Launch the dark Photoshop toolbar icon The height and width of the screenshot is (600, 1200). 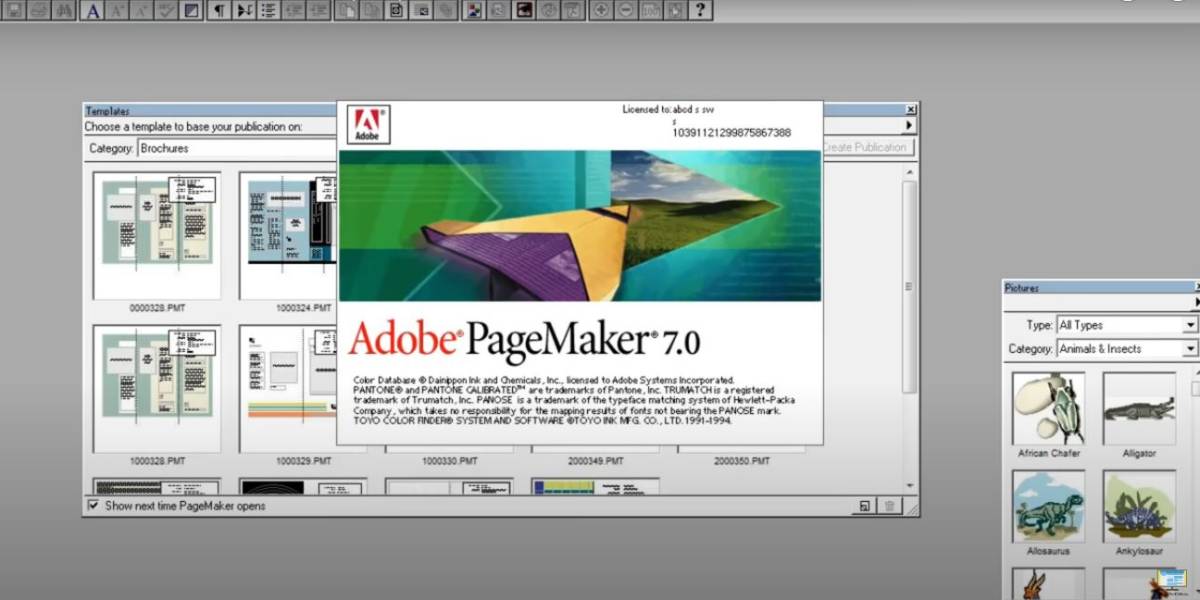524,11
